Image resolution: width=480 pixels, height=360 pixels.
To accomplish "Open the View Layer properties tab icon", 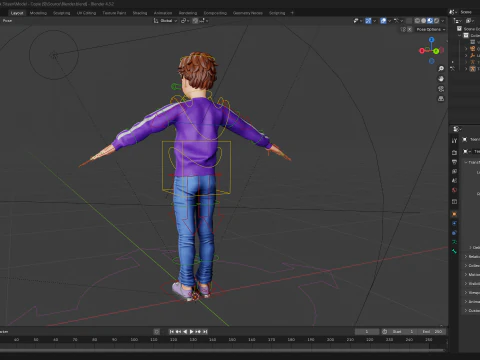I will [454, 171].
